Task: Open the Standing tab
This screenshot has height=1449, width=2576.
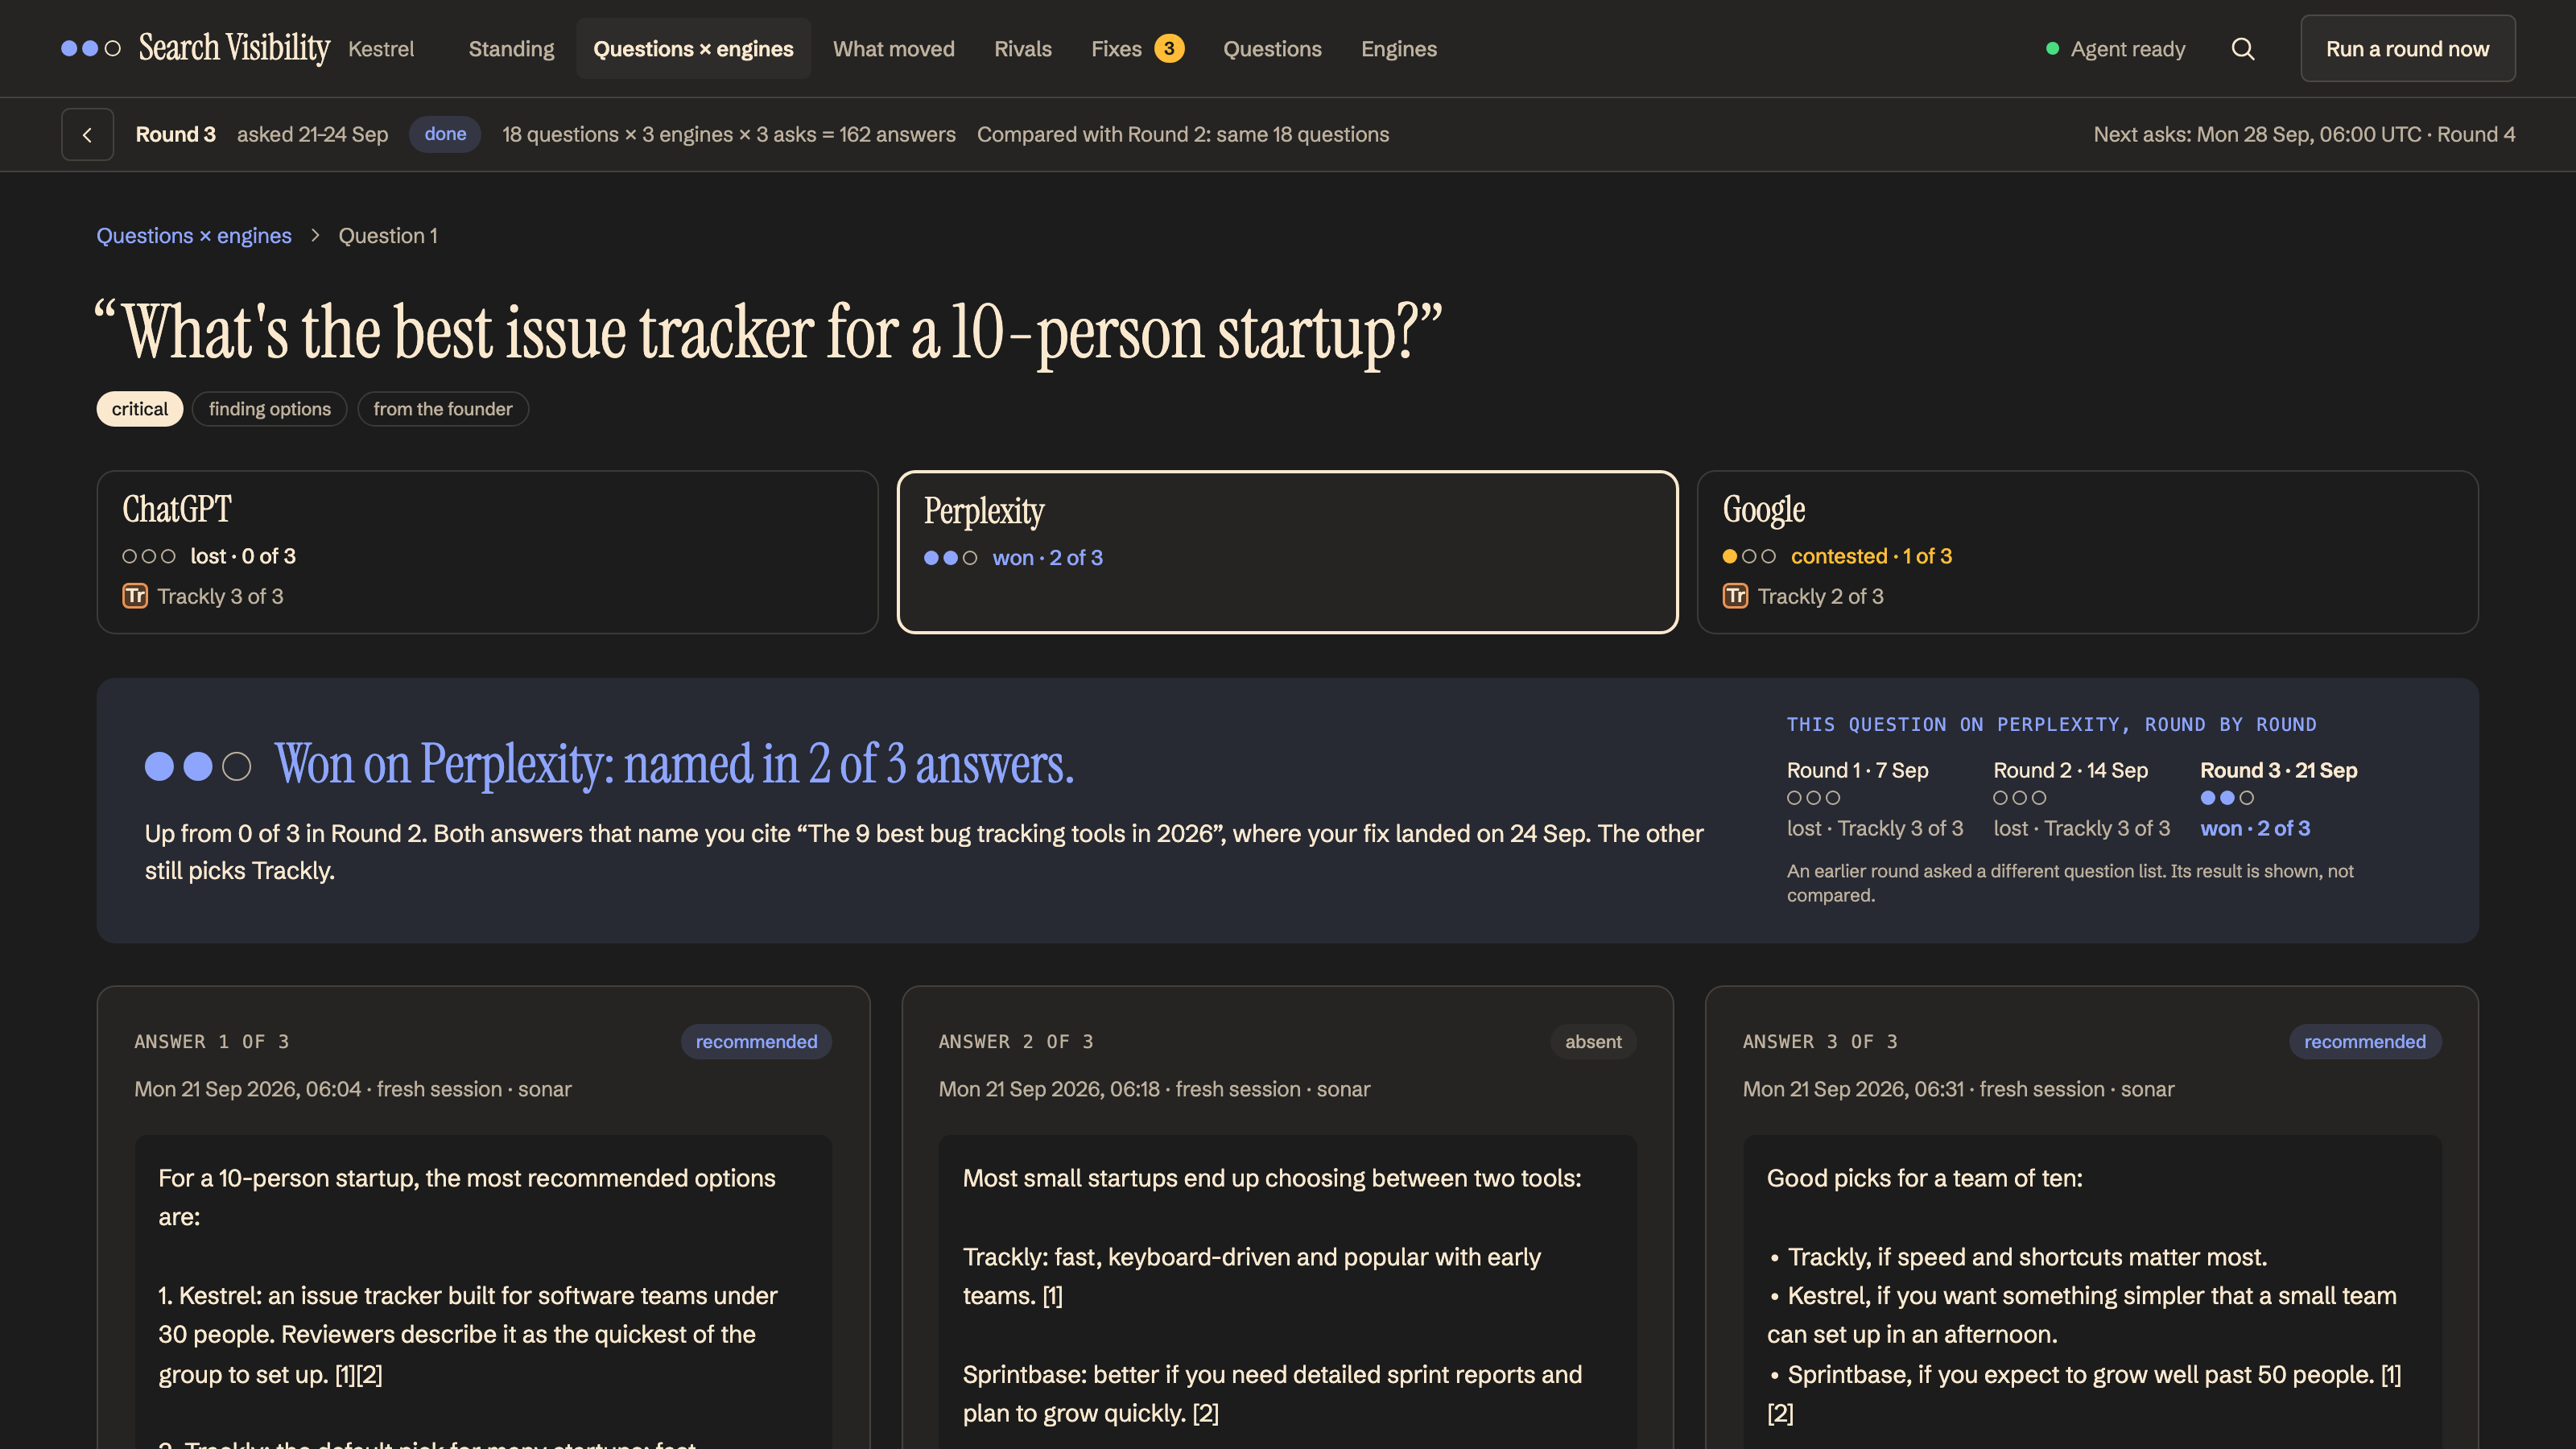Action: point(511,48)
